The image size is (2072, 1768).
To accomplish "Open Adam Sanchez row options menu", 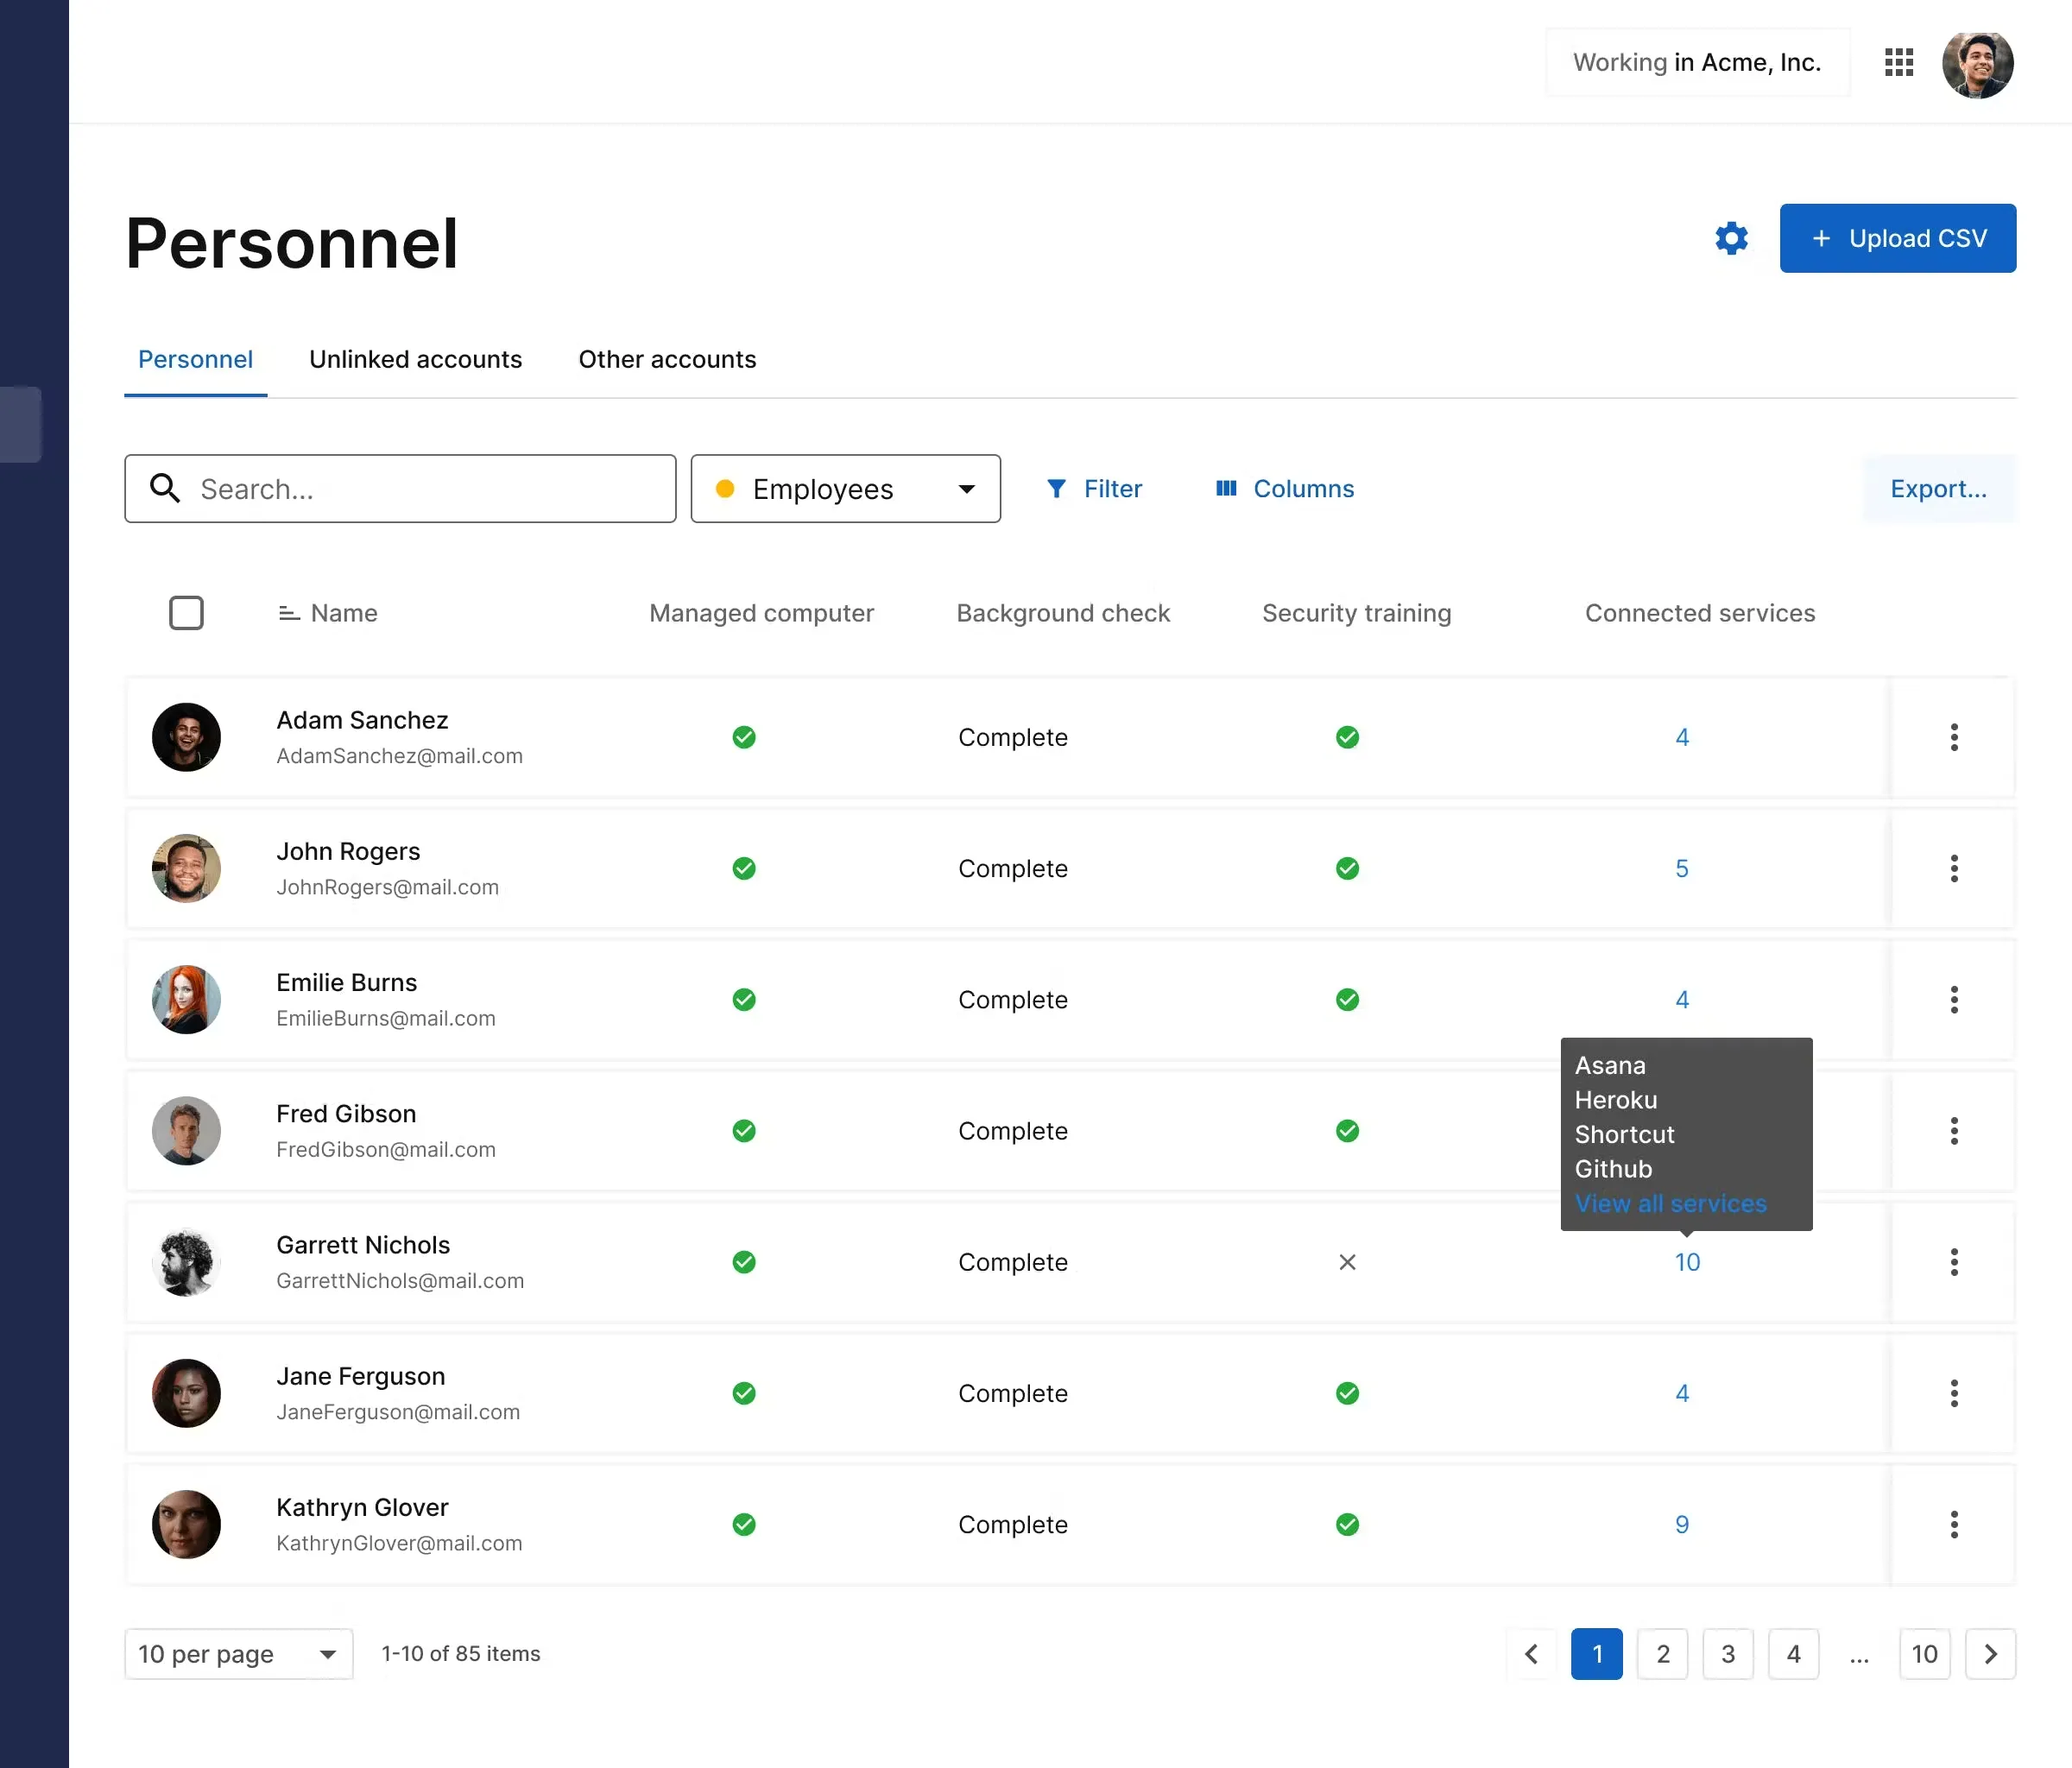I will pos(1953,737).
